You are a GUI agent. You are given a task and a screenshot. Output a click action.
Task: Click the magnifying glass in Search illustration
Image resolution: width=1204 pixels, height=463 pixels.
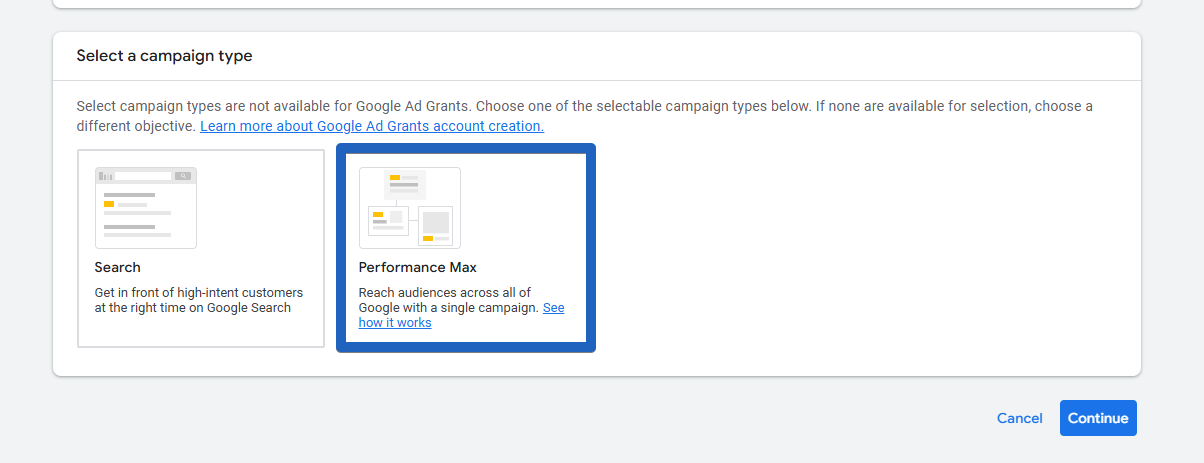click(182, 176)
